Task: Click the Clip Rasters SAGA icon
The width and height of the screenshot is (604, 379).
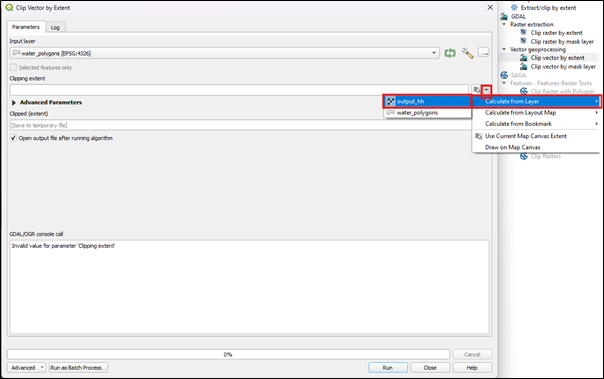Action: click(524, 156)
